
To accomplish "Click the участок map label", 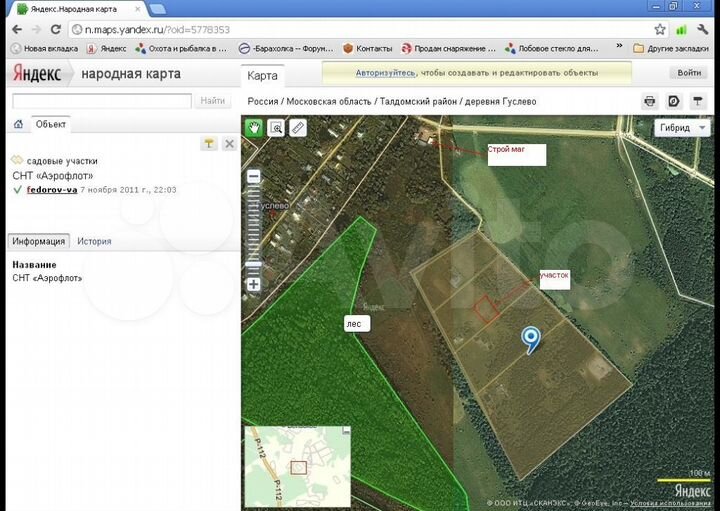I will (x=554, y=279).
